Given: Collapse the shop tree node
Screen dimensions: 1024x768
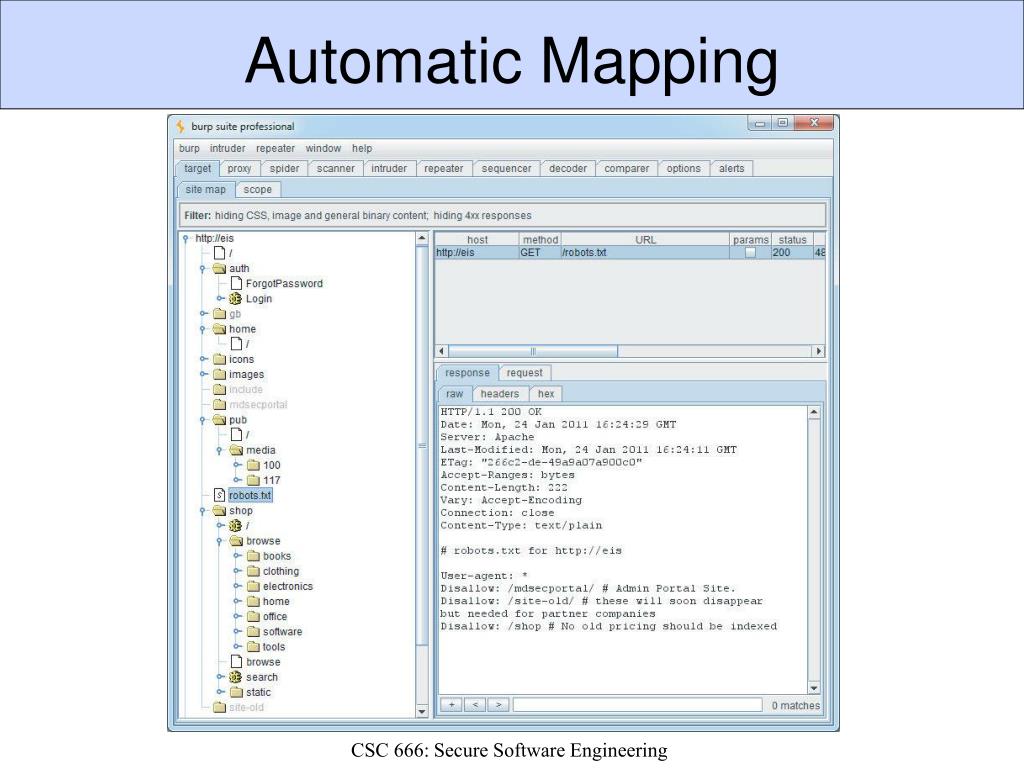Looking at the screenshot, I should [203, 511].
